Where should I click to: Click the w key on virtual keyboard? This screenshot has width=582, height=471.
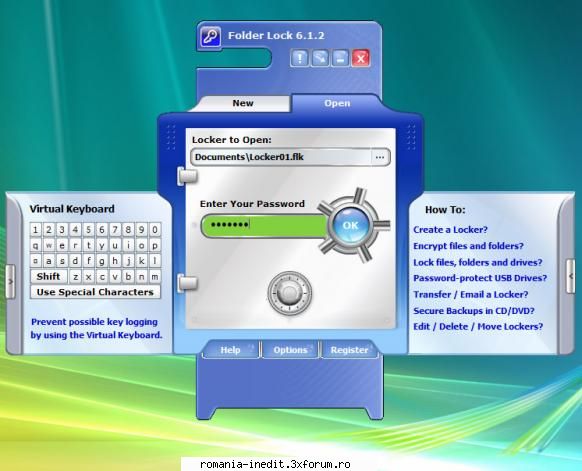(x=49, y=245)
